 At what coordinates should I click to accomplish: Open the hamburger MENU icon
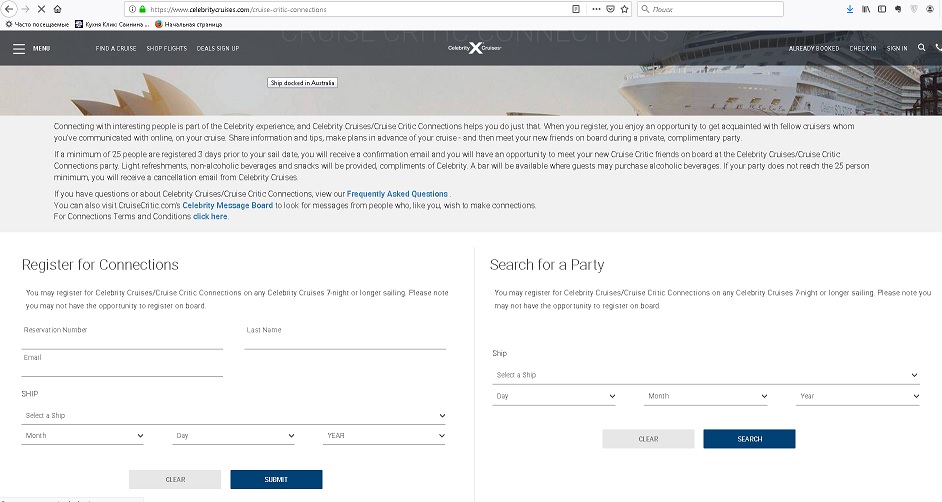coord(19,49)
